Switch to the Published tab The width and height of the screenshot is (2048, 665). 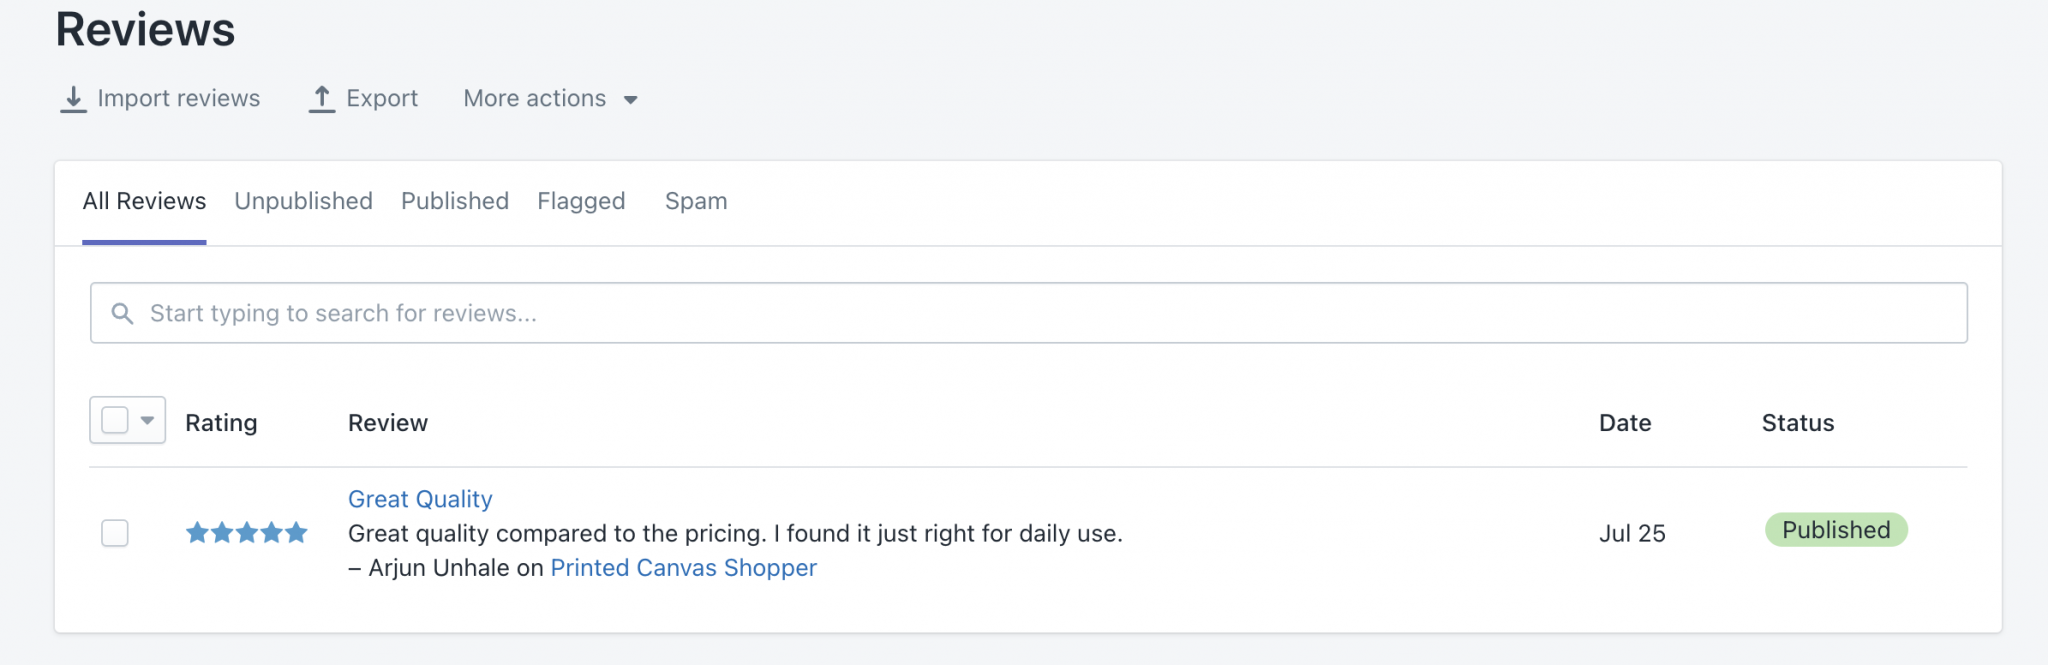(455, 201)
